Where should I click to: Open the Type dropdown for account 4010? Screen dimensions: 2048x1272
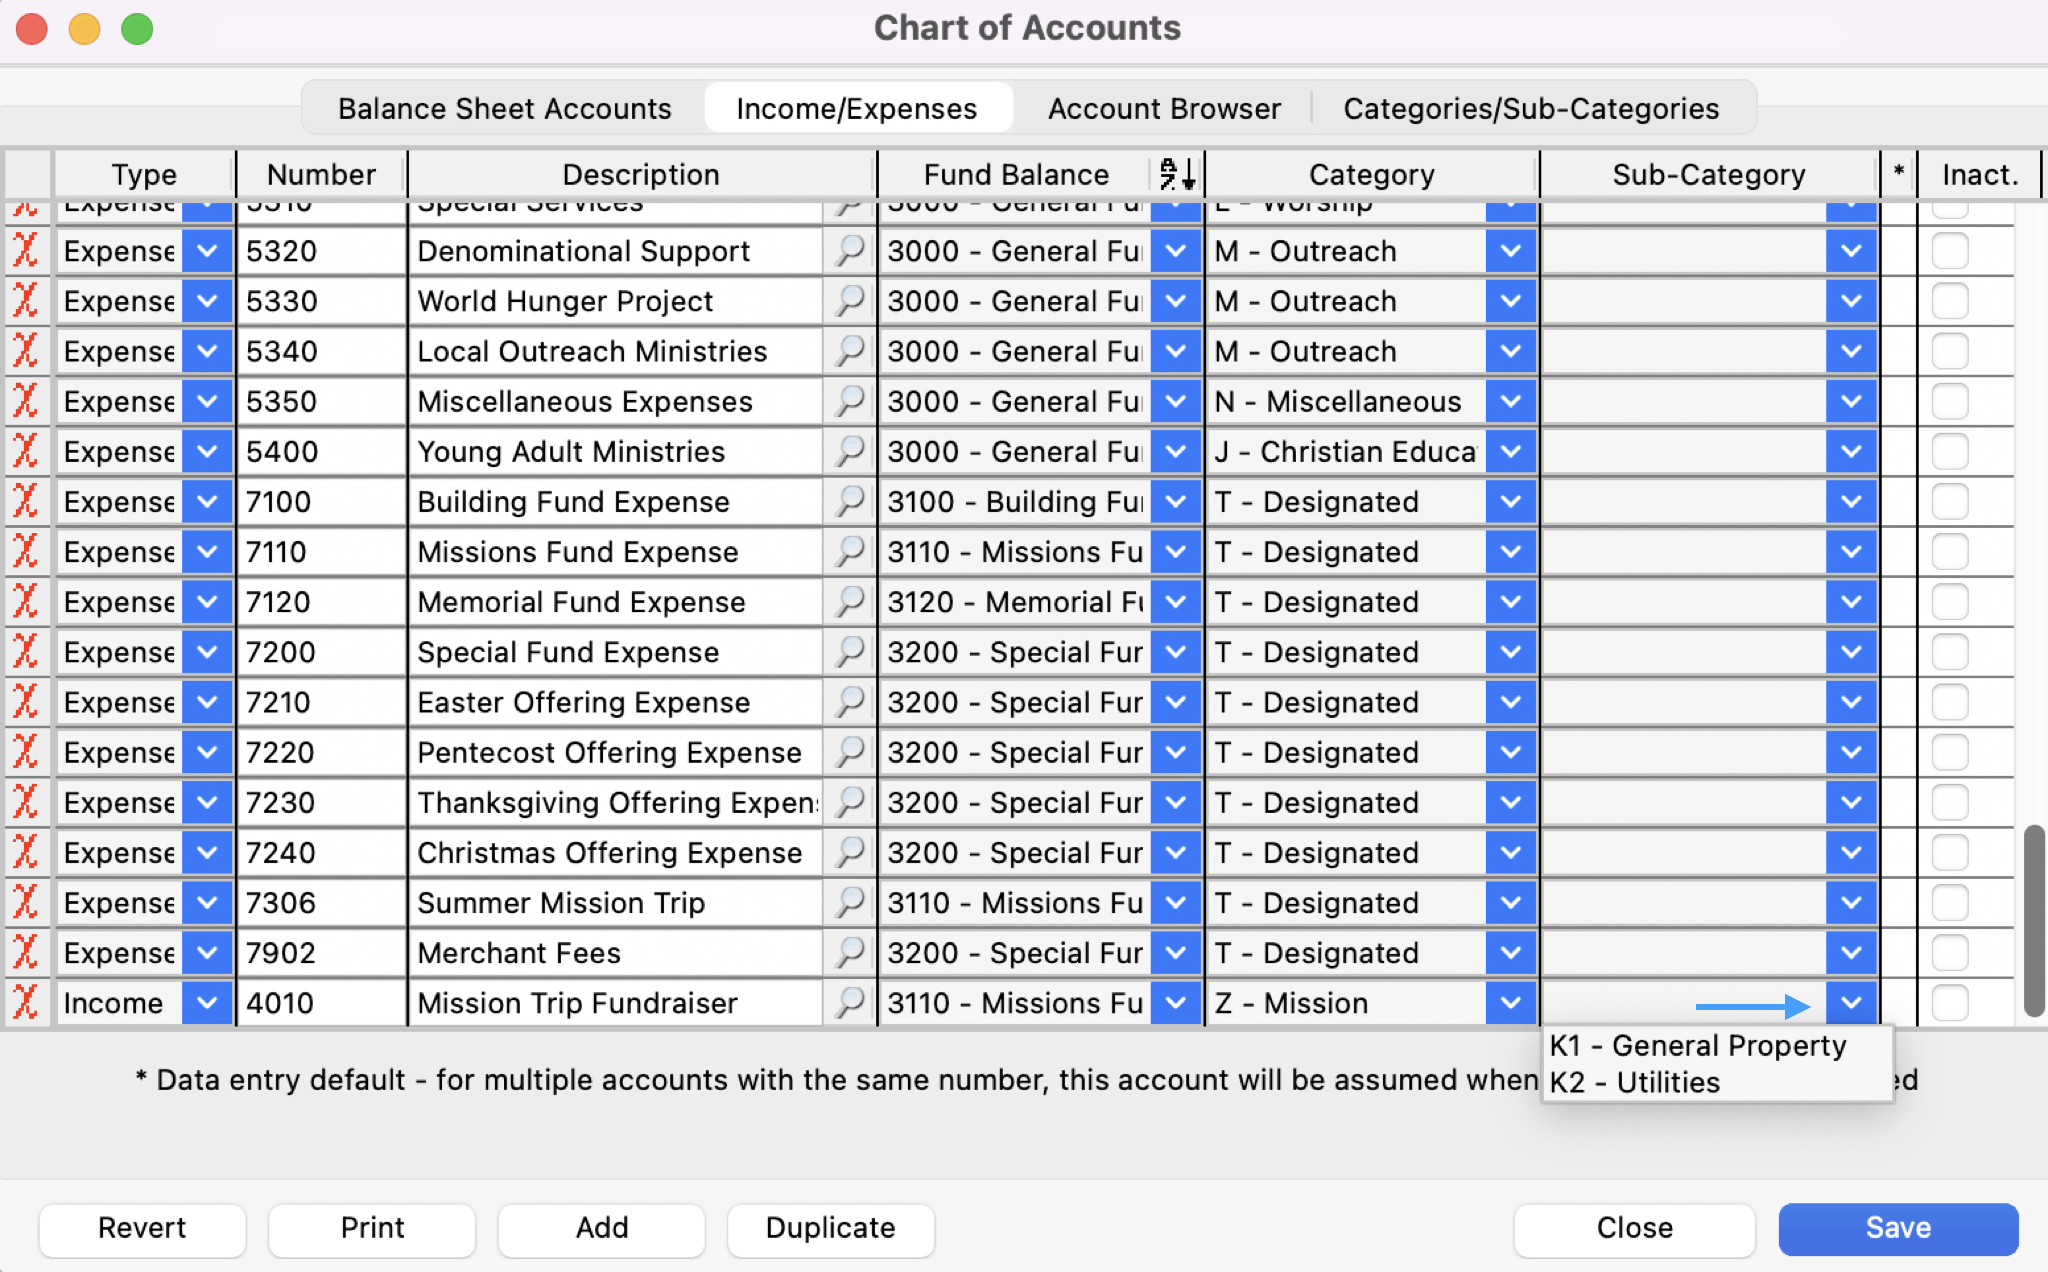tap(207, 1003)
